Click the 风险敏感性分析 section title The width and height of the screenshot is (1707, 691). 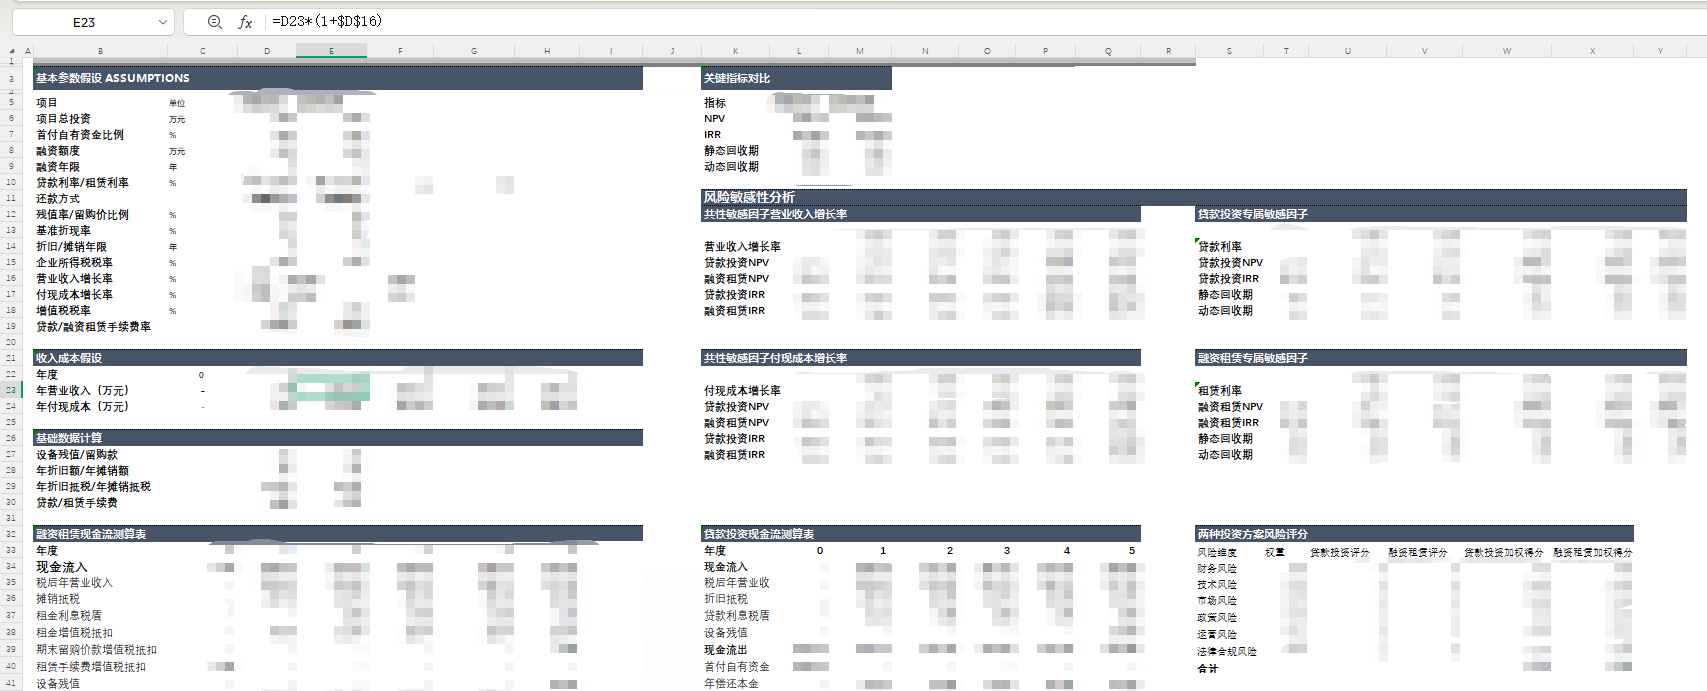pyautogui.click(x=749, y=197)
